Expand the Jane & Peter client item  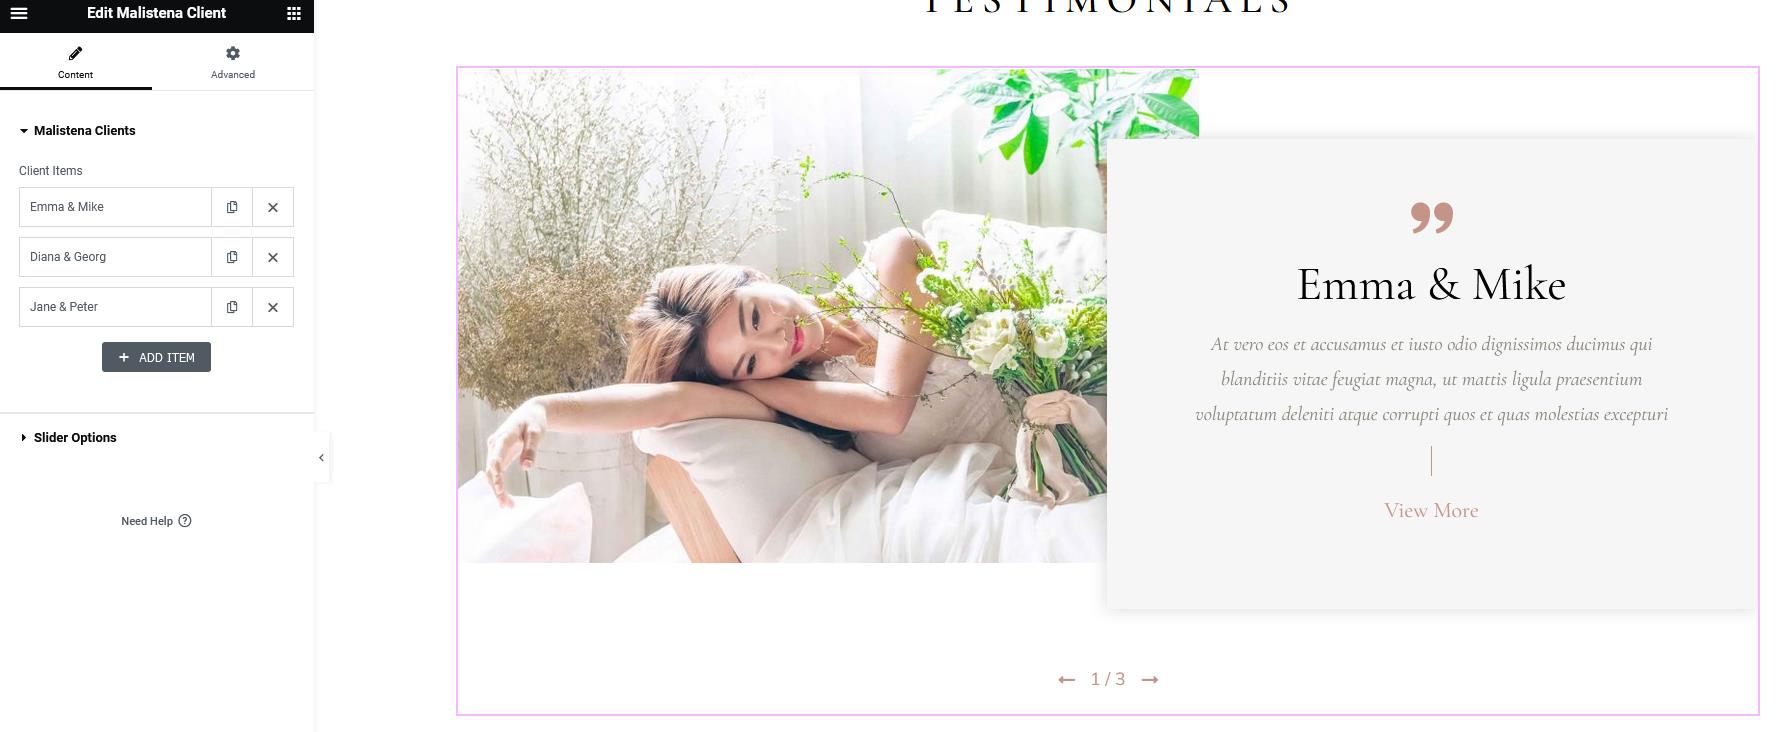(x=115, y=307)
